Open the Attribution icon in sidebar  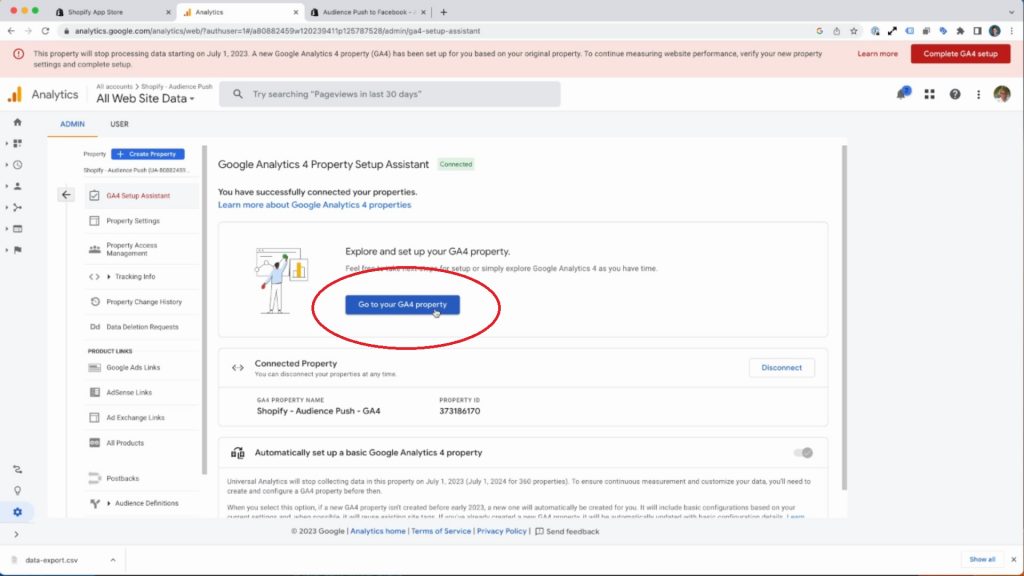pos(18,470)
